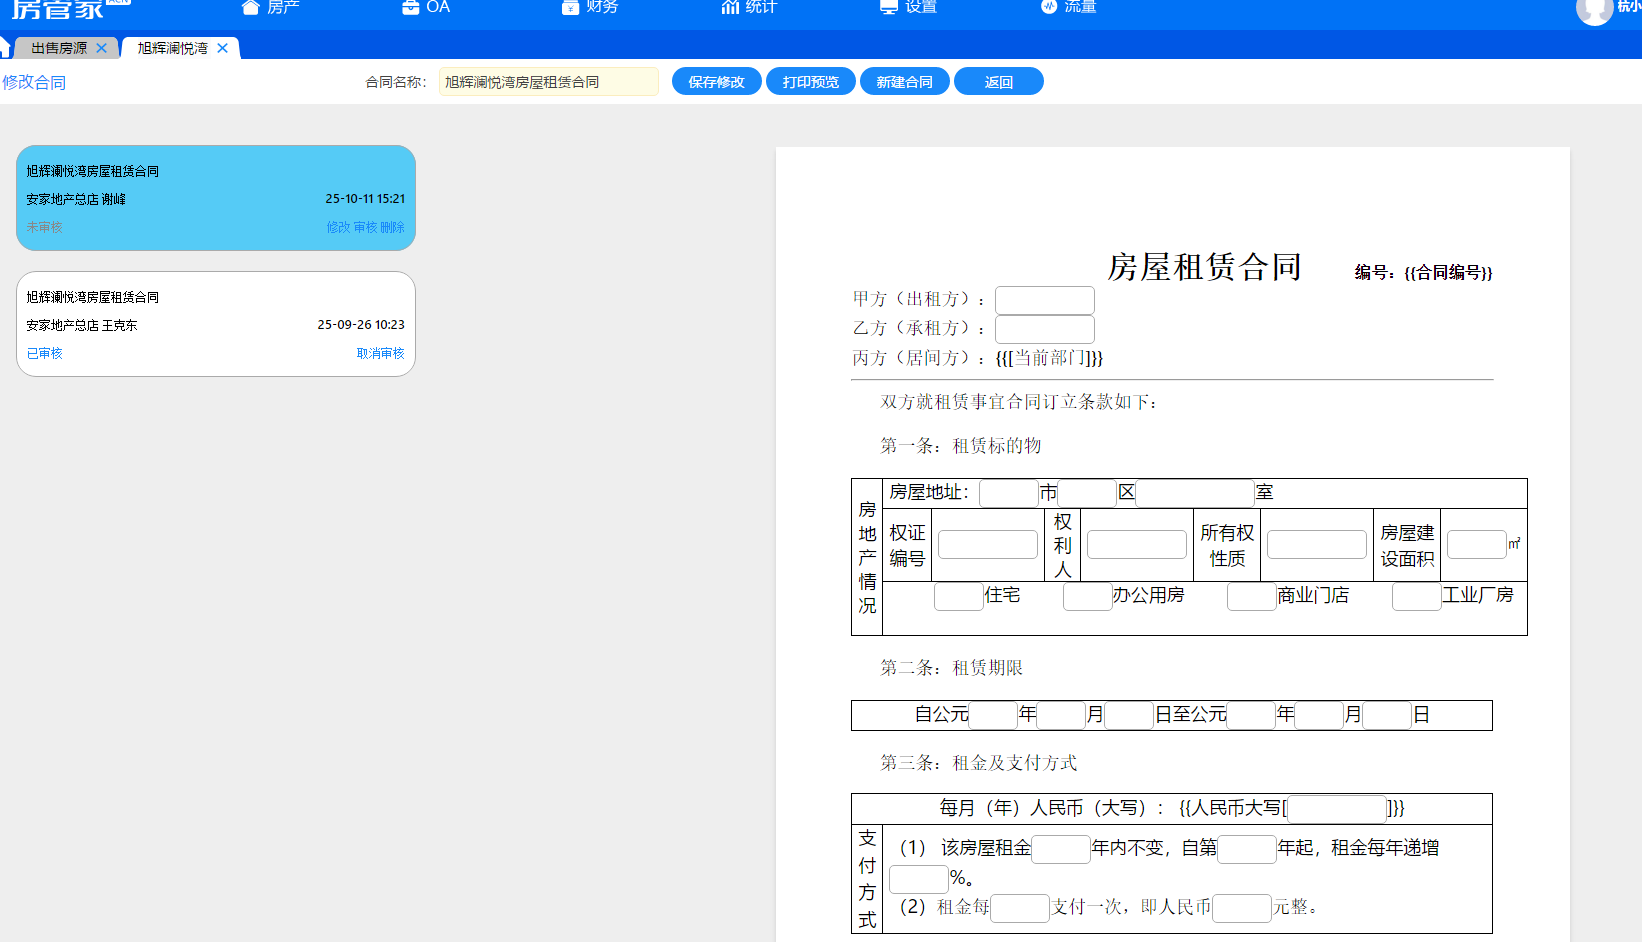Focus the 合同名称 contract name field
Viewport: 1642px width, 942px height.
tap(548, 82)
